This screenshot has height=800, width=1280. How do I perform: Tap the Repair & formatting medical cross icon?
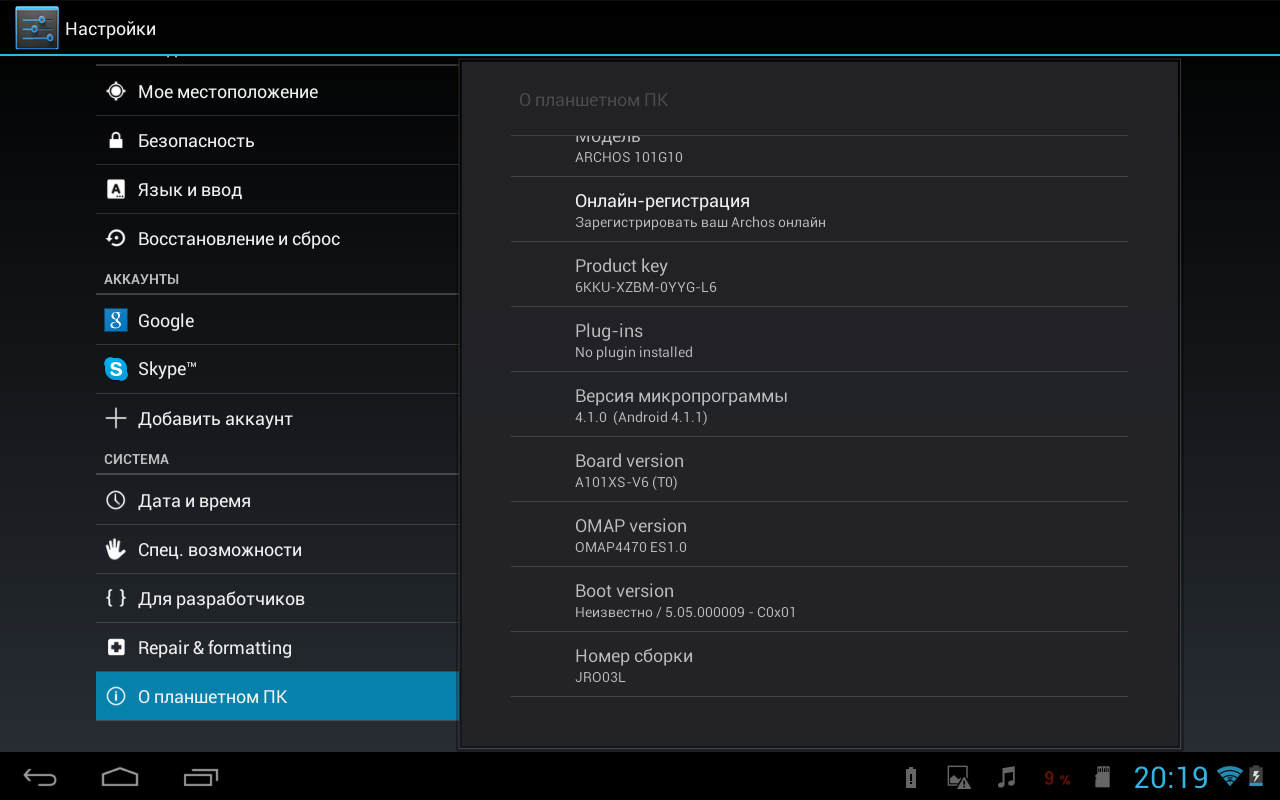[116, 647]
